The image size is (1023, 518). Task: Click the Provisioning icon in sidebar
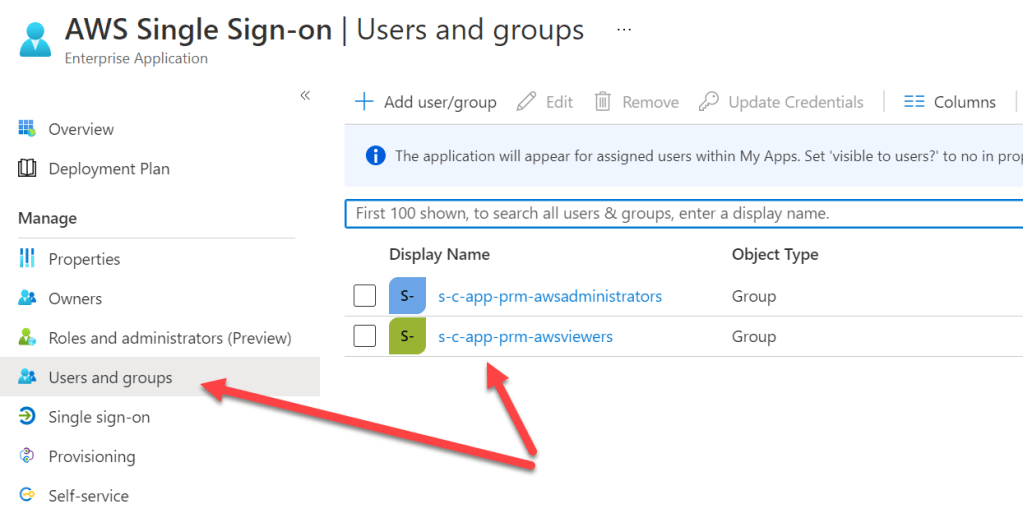coord(27,456)
